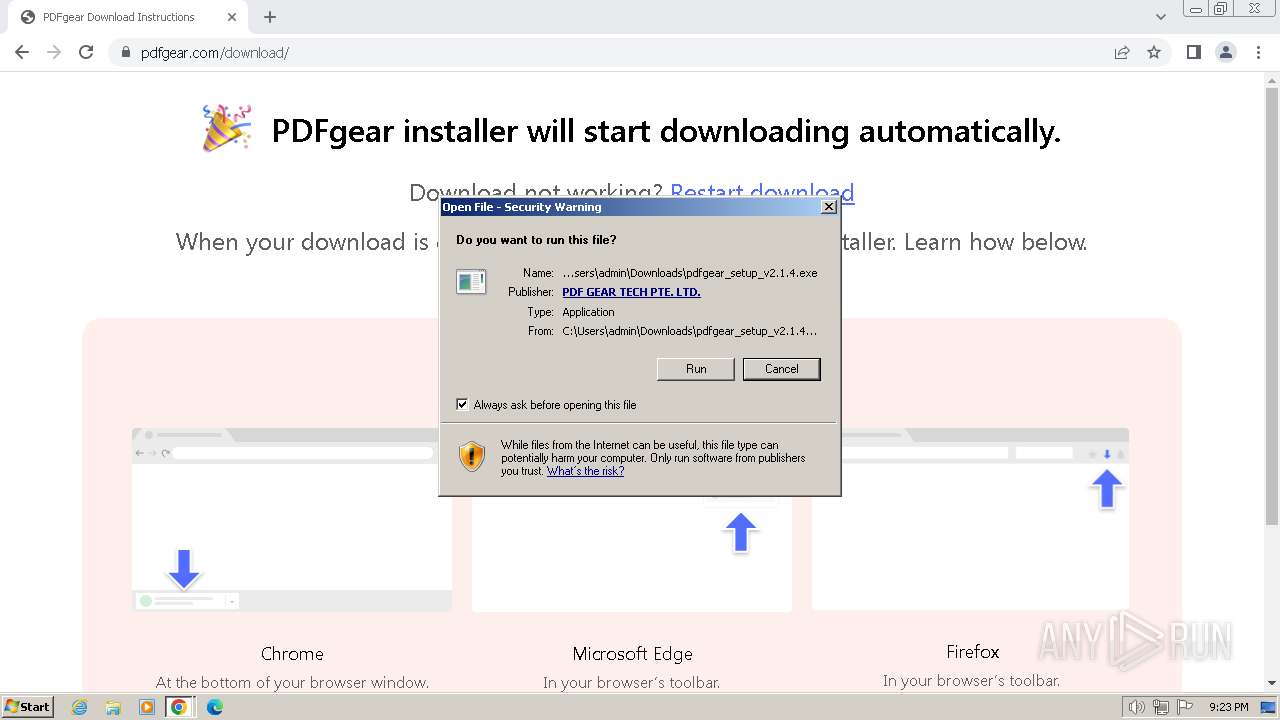Uncheck Always ask before opening this file
Image resolution: width=1280 pixels, height=720 pixels.
[x=462, y=405]
